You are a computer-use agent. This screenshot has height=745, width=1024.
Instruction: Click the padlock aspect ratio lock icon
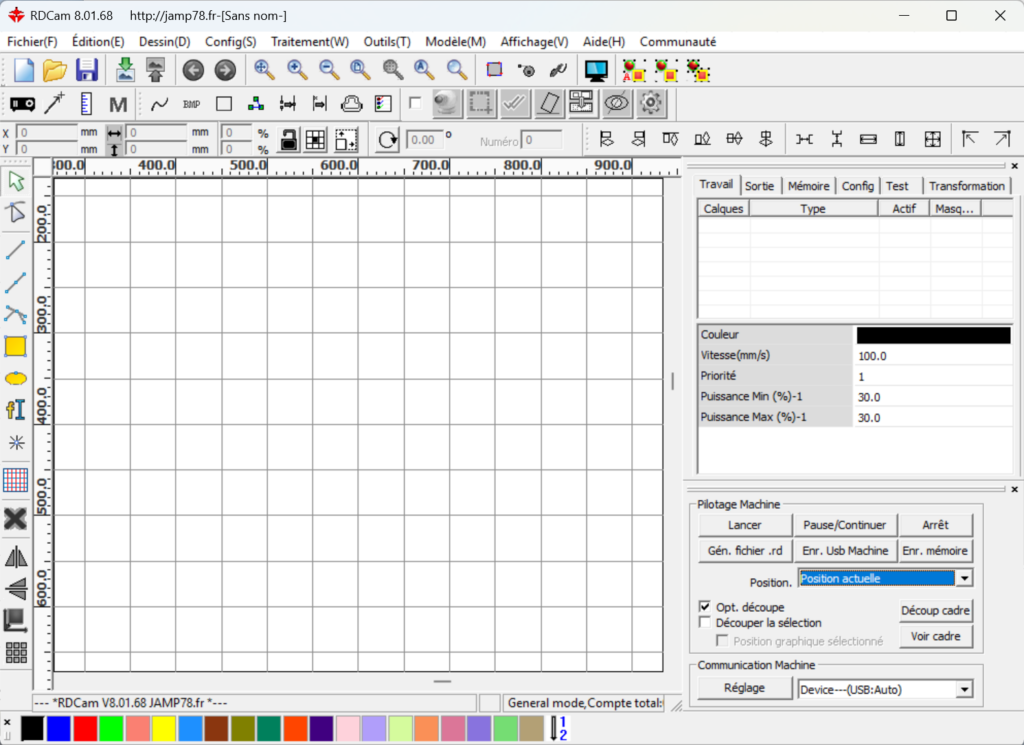[x=288, y=140]
